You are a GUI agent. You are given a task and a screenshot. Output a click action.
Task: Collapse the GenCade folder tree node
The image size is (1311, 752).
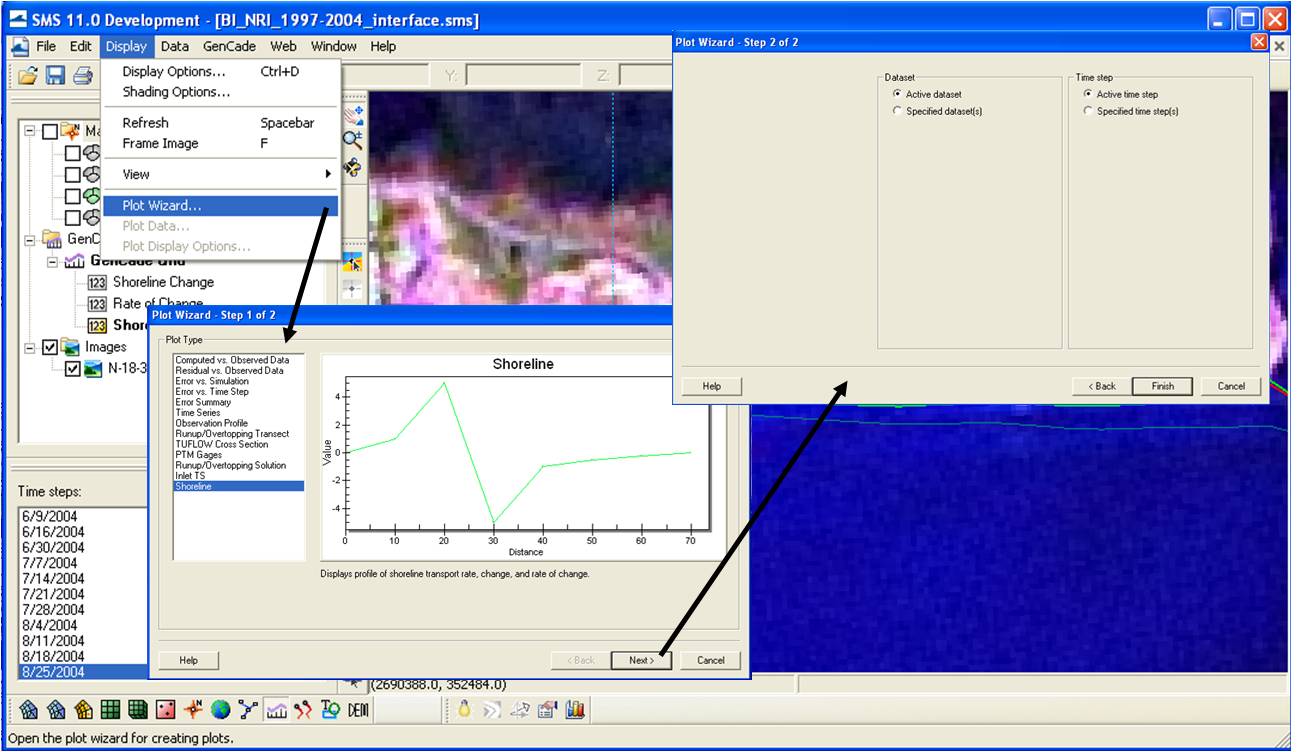pos(31,239)
